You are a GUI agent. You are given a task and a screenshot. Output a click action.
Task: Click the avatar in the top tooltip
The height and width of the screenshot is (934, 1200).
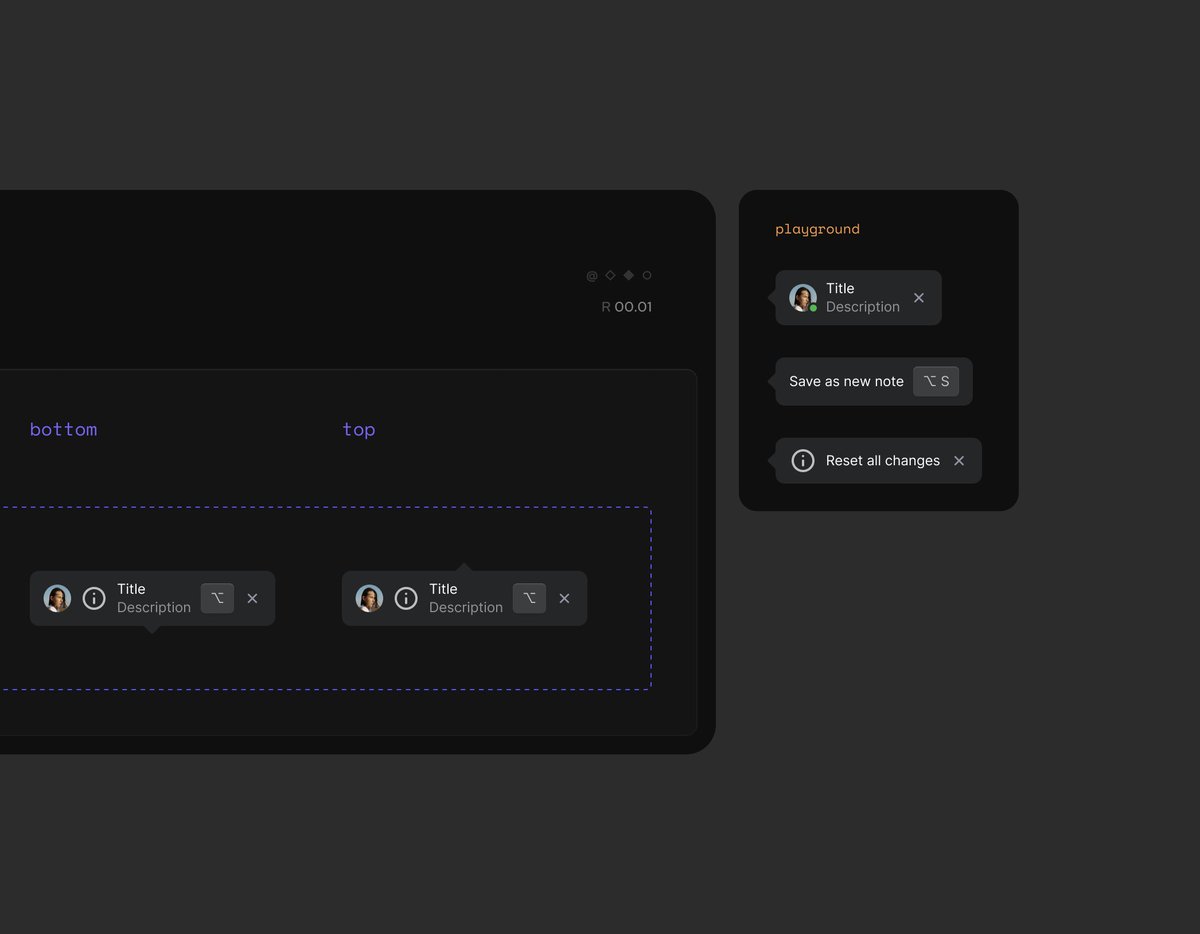[369, 598]
